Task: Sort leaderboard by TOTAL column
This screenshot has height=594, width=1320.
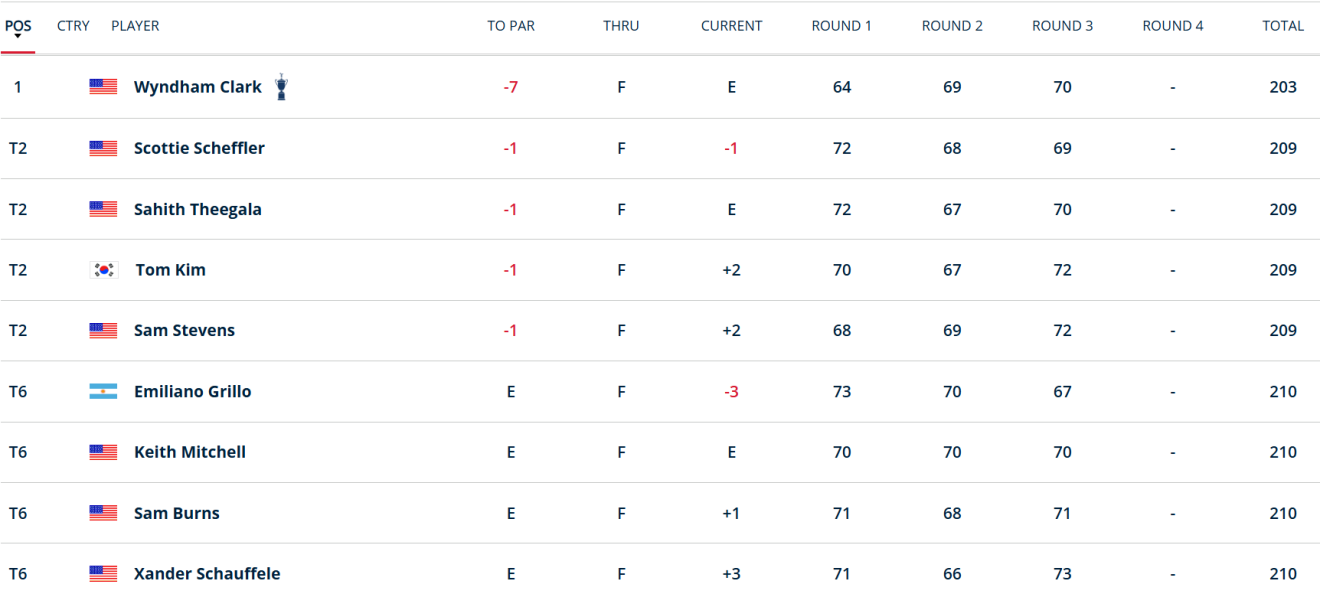Action: [x=1283, y=26]
